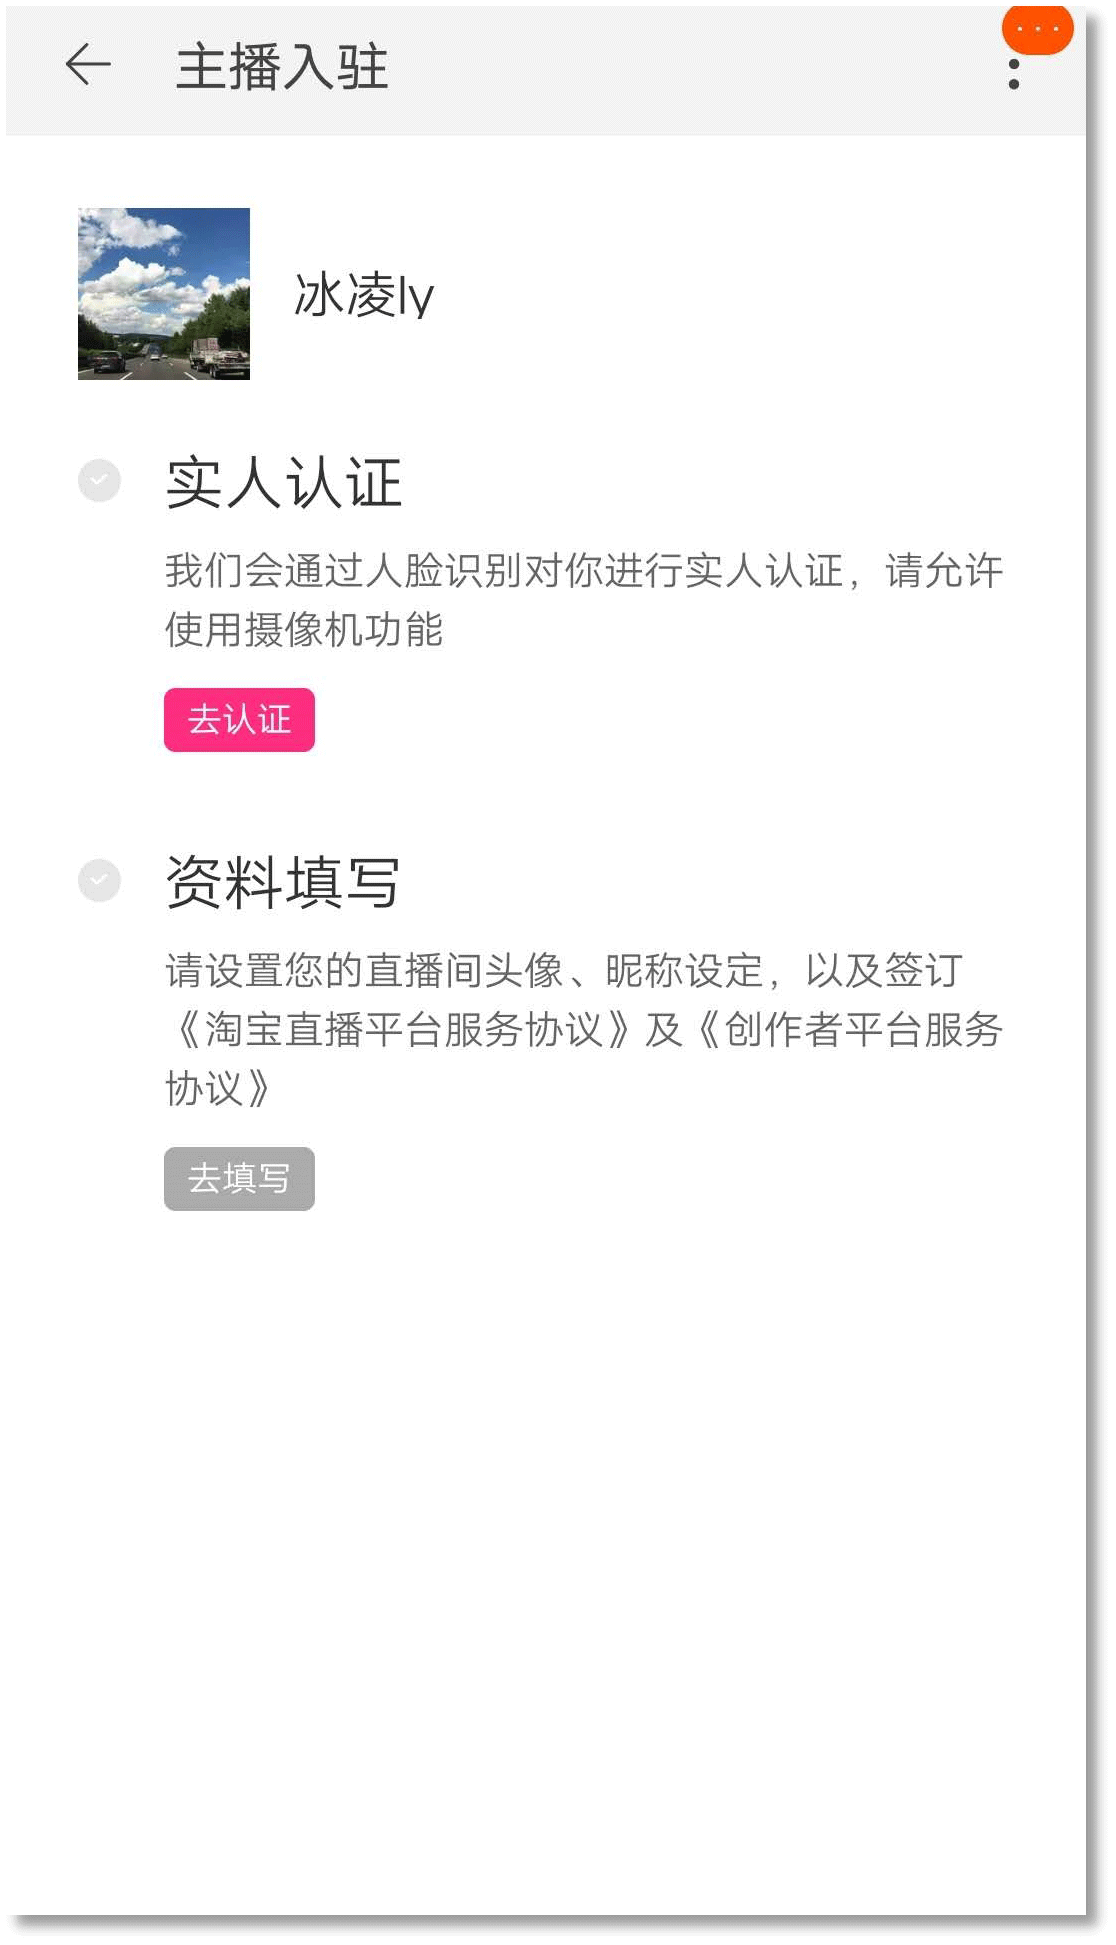Toggle the check circle beside 实人认证
Viewport: 1116px width, 1945px height.
point(99,481)
